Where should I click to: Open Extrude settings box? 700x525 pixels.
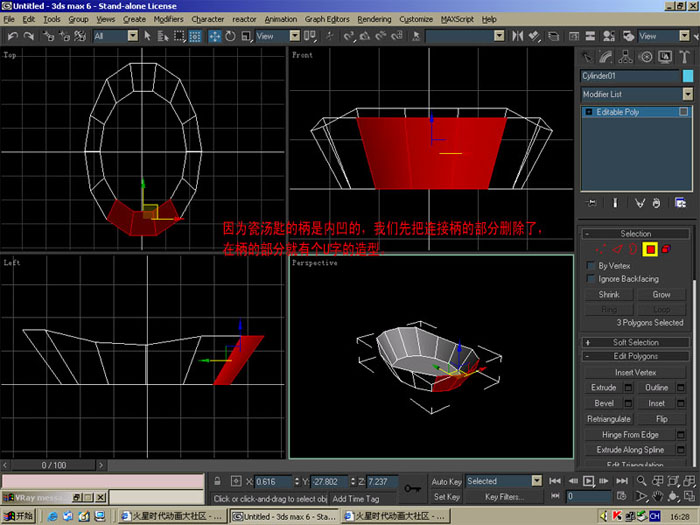[x=629, y=388]
